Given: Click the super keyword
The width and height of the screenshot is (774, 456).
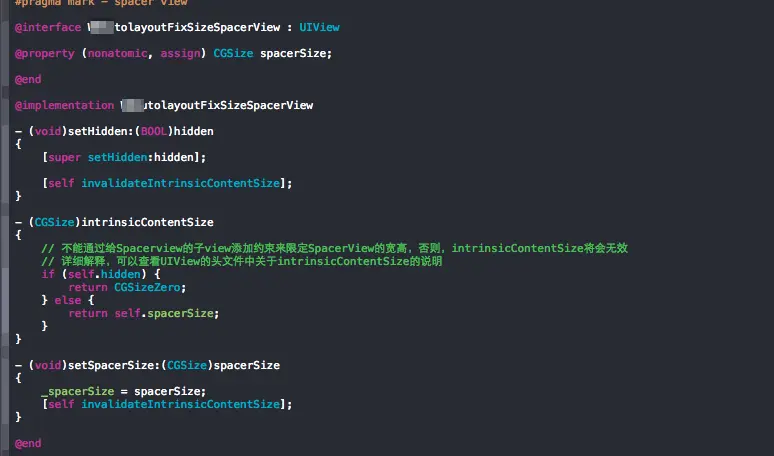Looking at the screenshot, I should pos(64,158).
